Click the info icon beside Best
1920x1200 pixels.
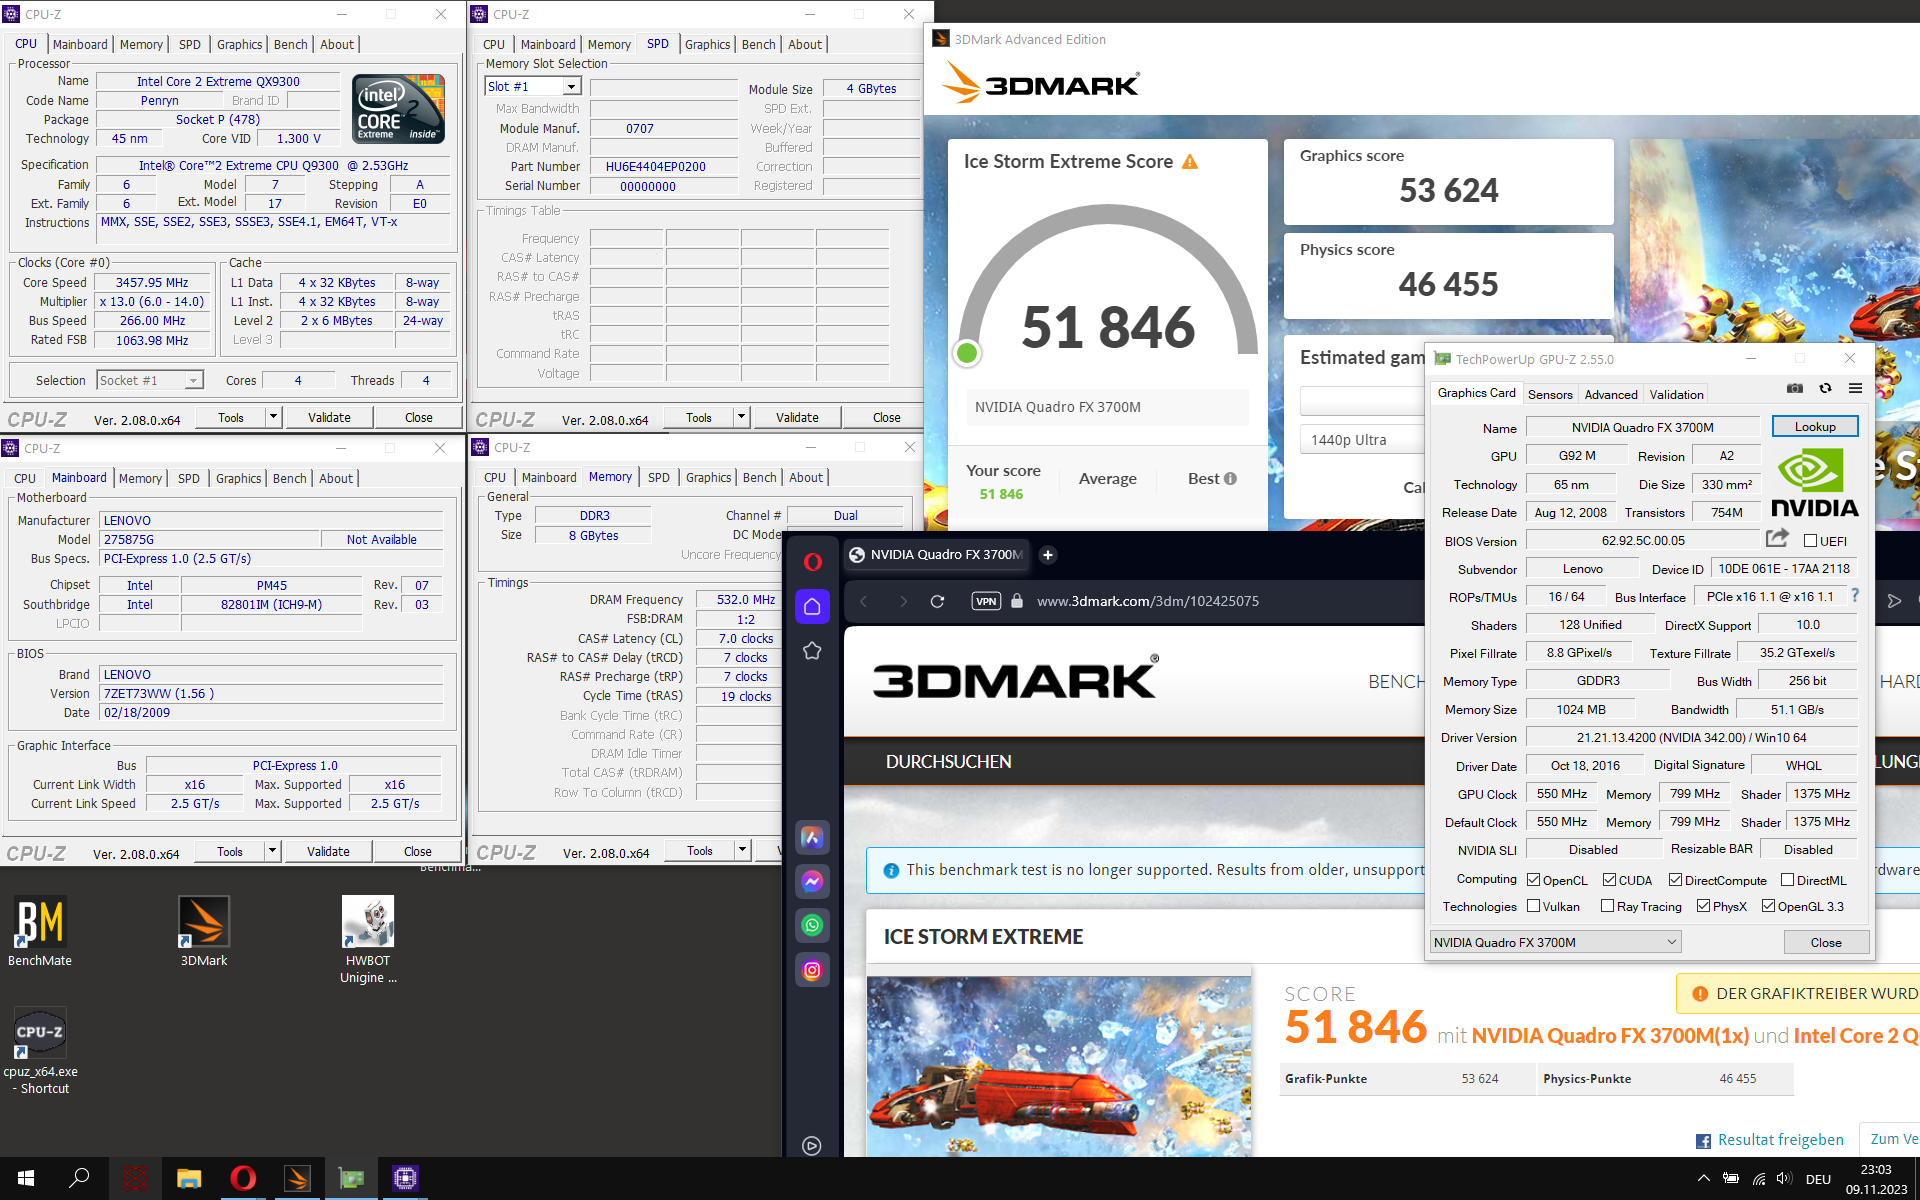pos(1230,479)
